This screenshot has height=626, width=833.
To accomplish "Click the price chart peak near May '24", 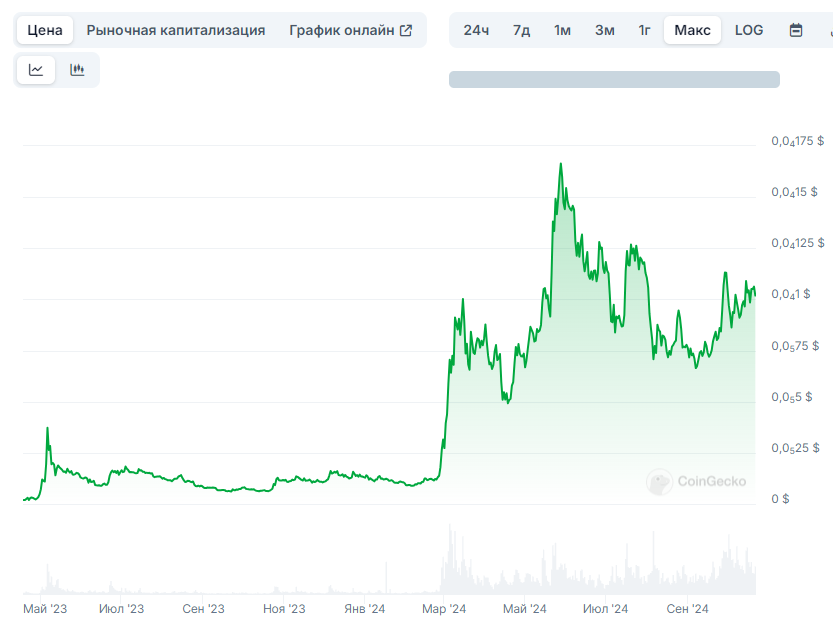I will pyautogui.click(x=561, y=165).
